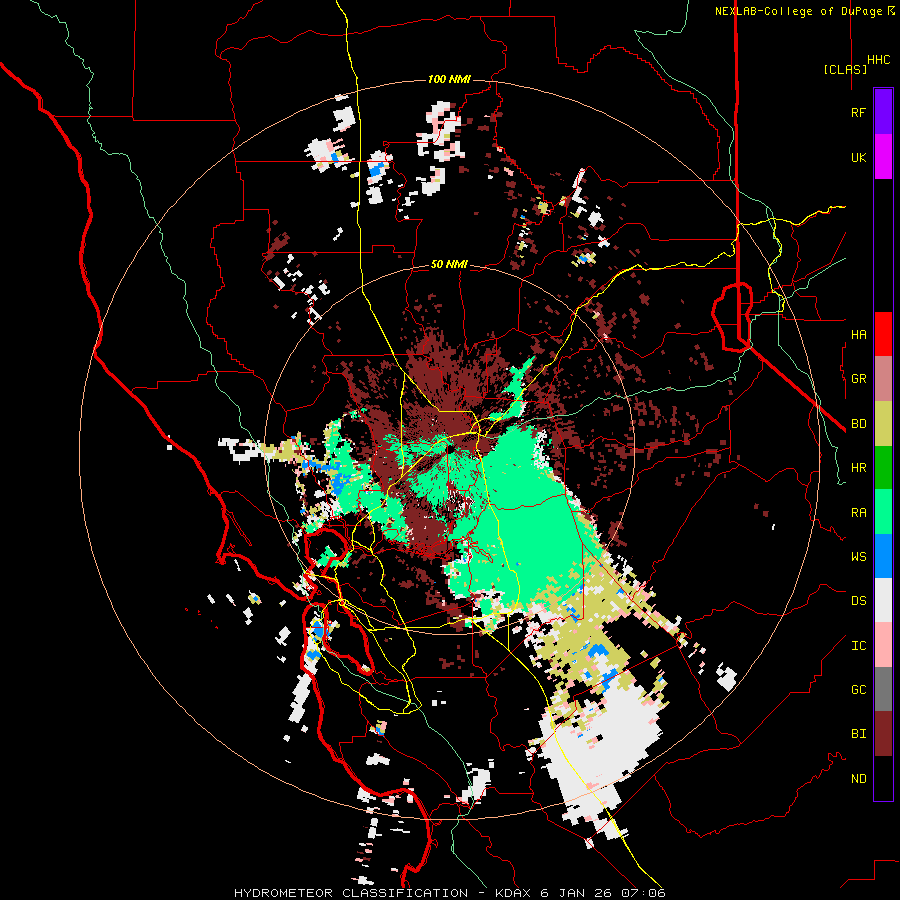Screen dimensions: 900x900
Task: Select the IC light pink legend swatch
Action: pyautogui.click(x=883, y=645)
